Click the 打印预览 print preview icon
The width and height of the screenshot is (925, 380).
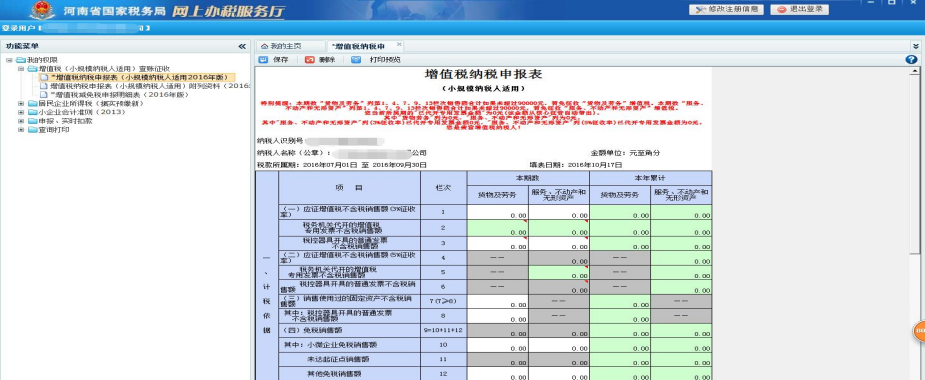pos(356,60)
